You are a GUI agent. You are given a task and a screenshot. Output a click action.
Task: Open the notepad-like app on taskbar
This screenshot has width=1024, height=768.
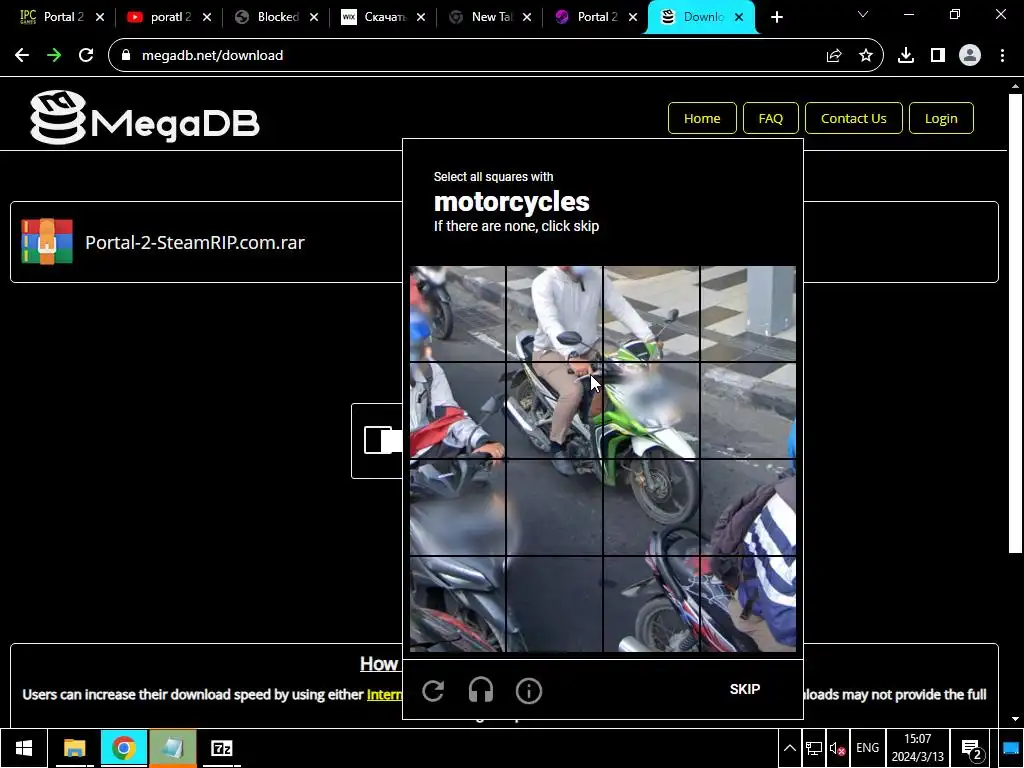point(172,748)
